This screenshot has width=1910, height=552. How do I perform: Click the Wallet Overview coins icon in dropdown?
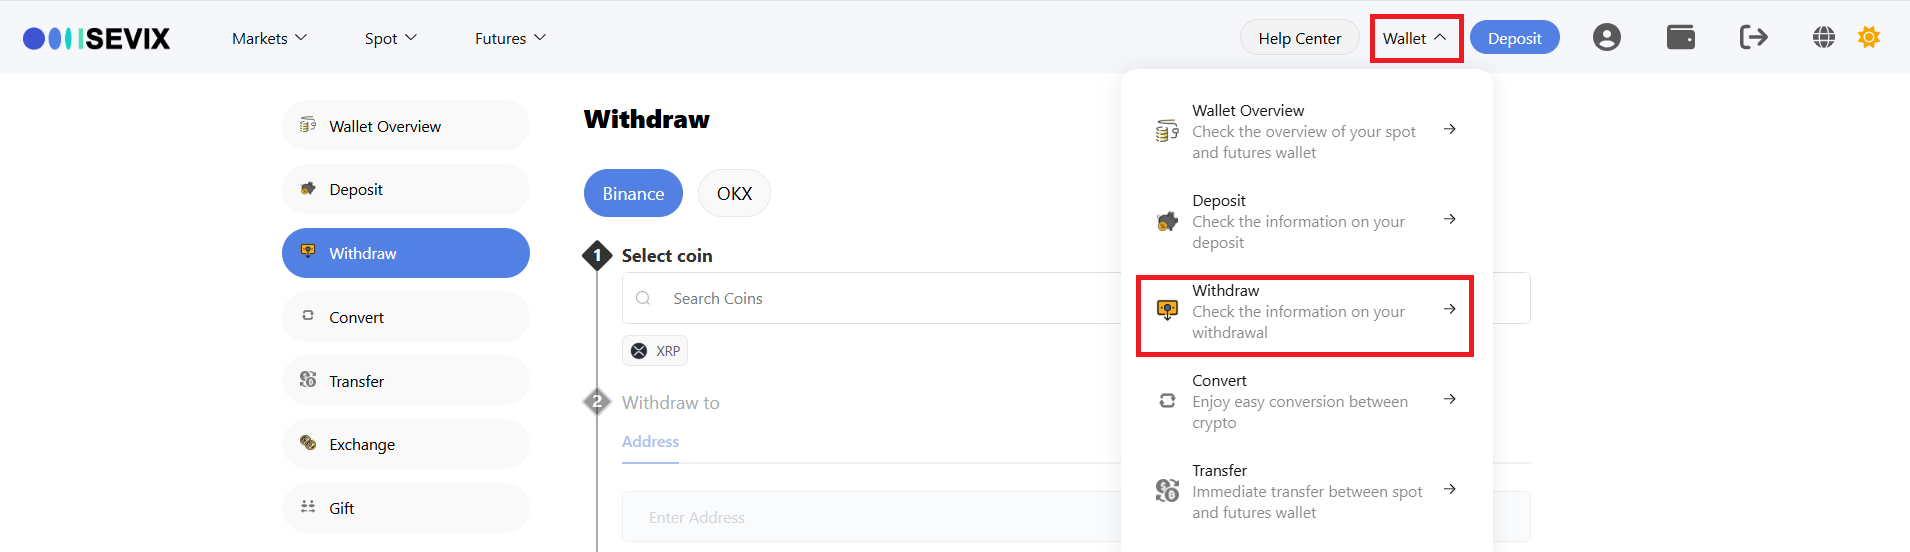tap(1167, 131)
